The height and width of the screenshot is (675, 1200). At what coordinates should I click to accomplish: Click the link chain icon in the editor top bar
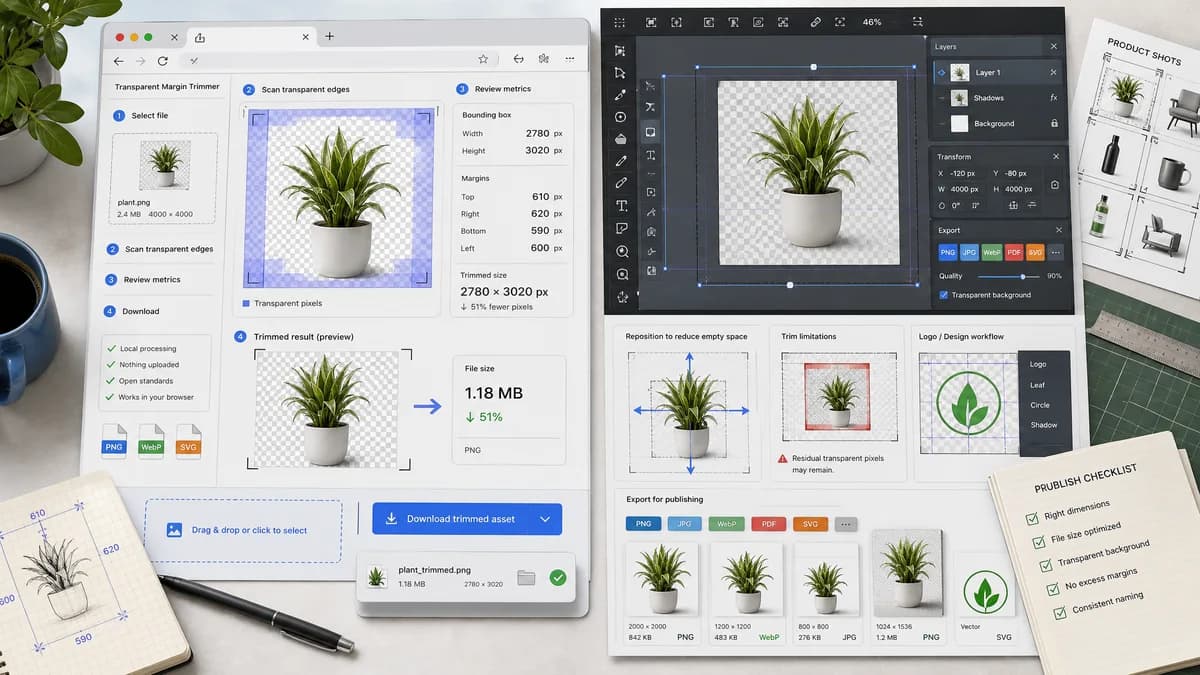tap(815, 21)
